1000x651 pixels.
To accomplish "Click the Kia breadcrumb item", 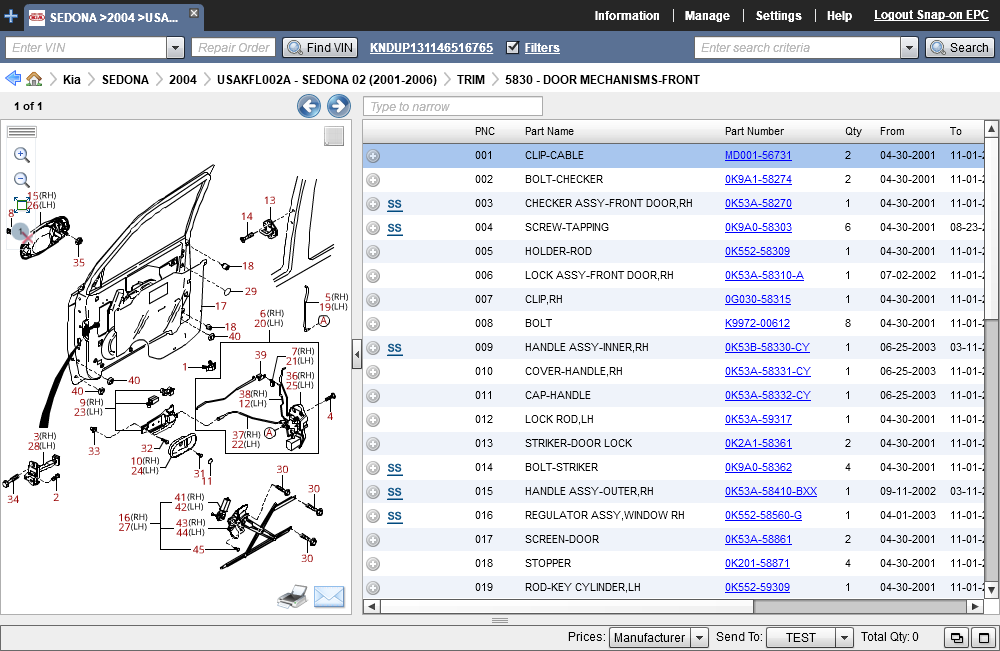I will (x=71, y=80).
